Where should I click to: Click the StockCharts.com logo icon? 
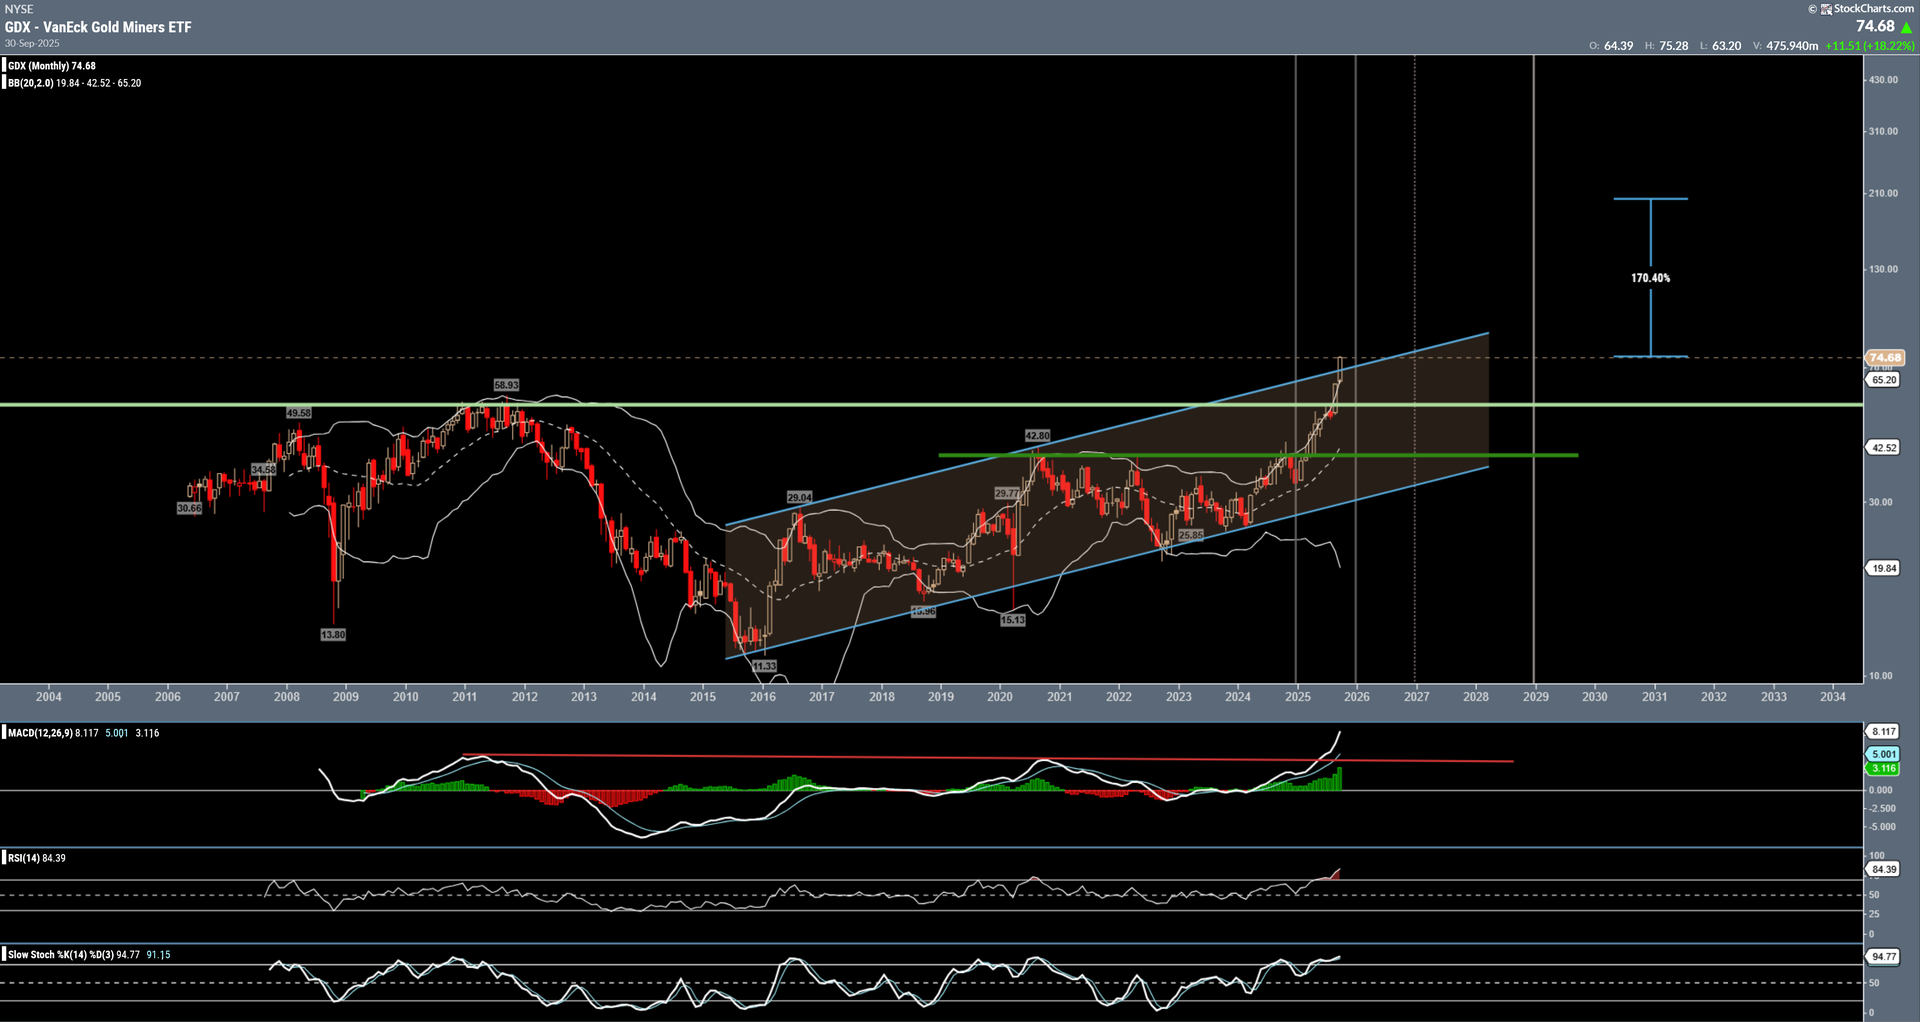click(1826, 9)
